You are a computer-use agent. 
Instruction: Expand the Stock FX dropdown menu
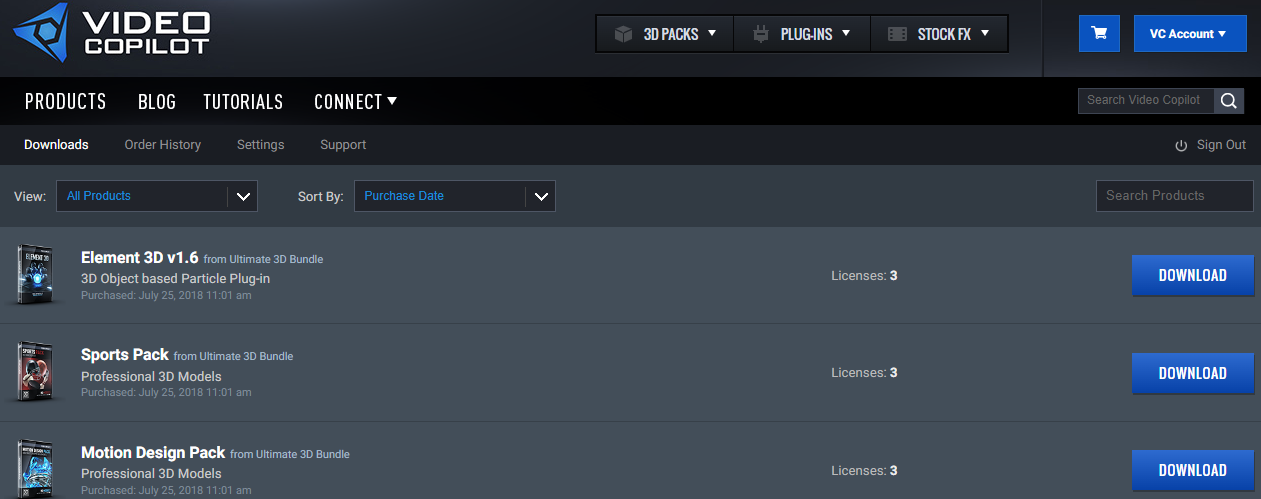click(939, 34)
